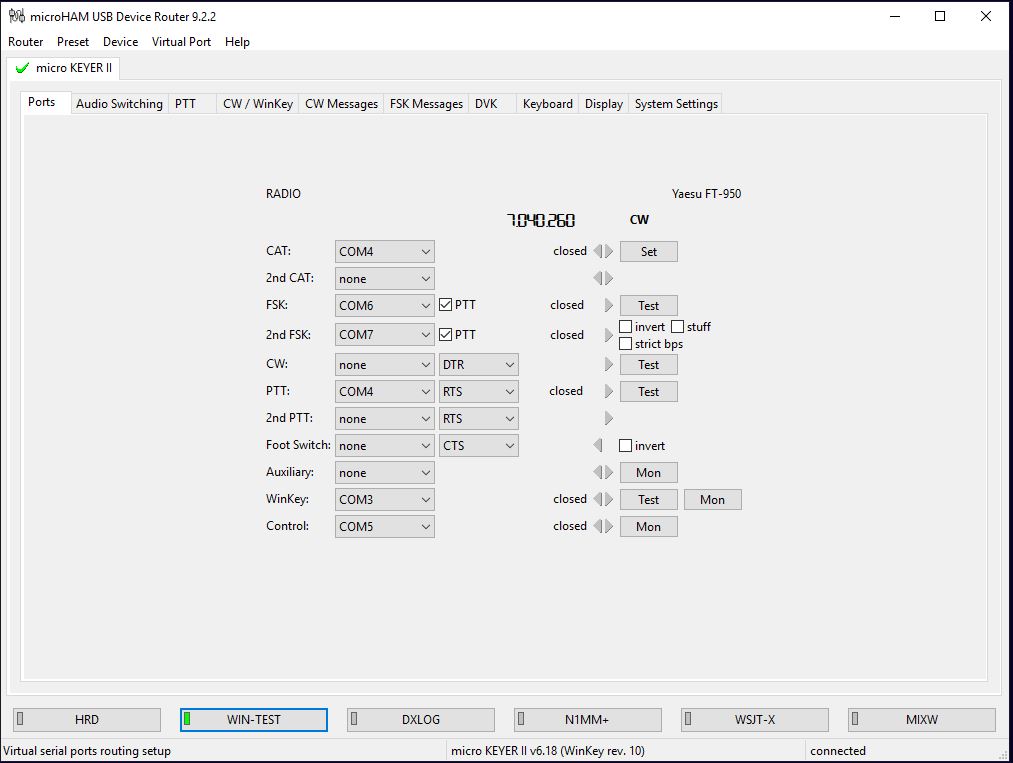Click the Set button in the CAT row

(649, 251)
